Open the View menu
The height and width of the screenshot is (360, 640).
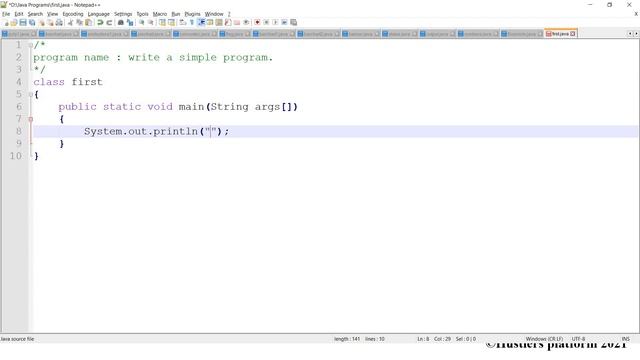(x=53, y=14)
